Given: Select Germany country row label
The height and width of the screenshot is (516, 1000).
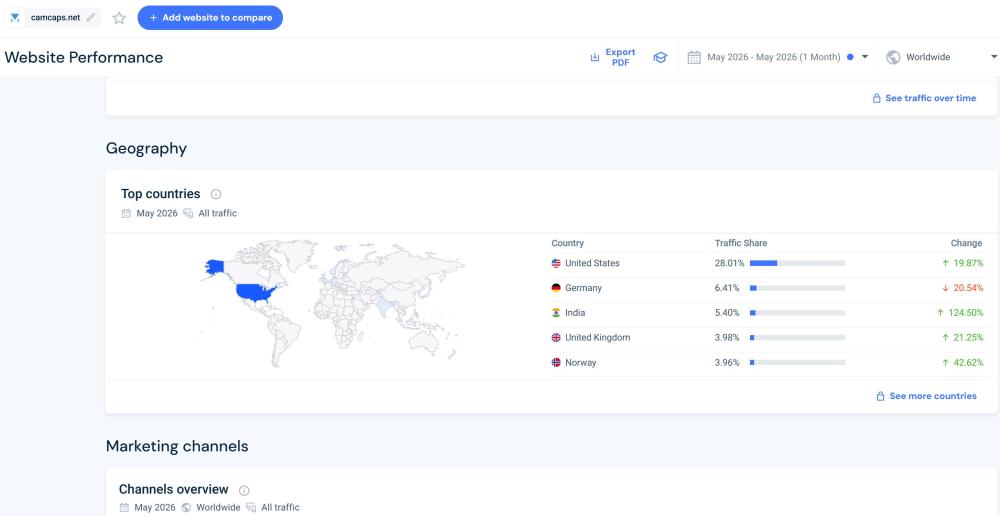Looking at the screenshot, I should [x=583, y=288].
